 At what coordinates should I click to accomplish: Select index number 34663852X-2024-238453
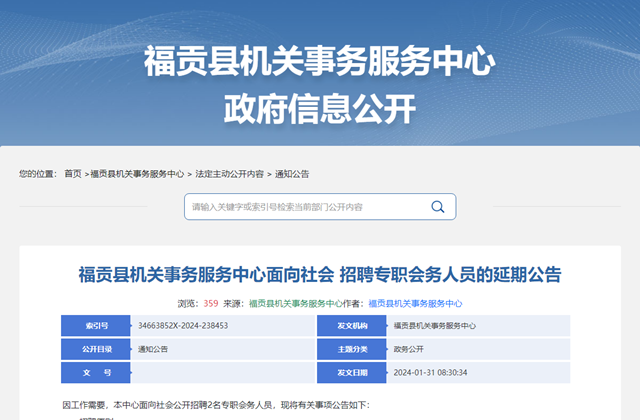(x=183, y=326)
